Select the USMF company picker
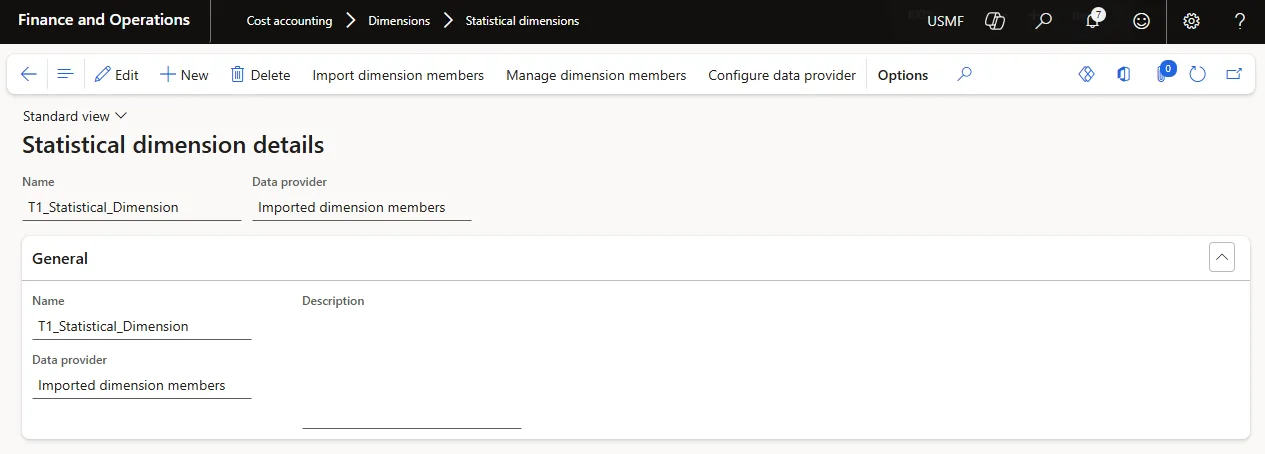Screen dimensions: 1265x454 coord(945,21)
